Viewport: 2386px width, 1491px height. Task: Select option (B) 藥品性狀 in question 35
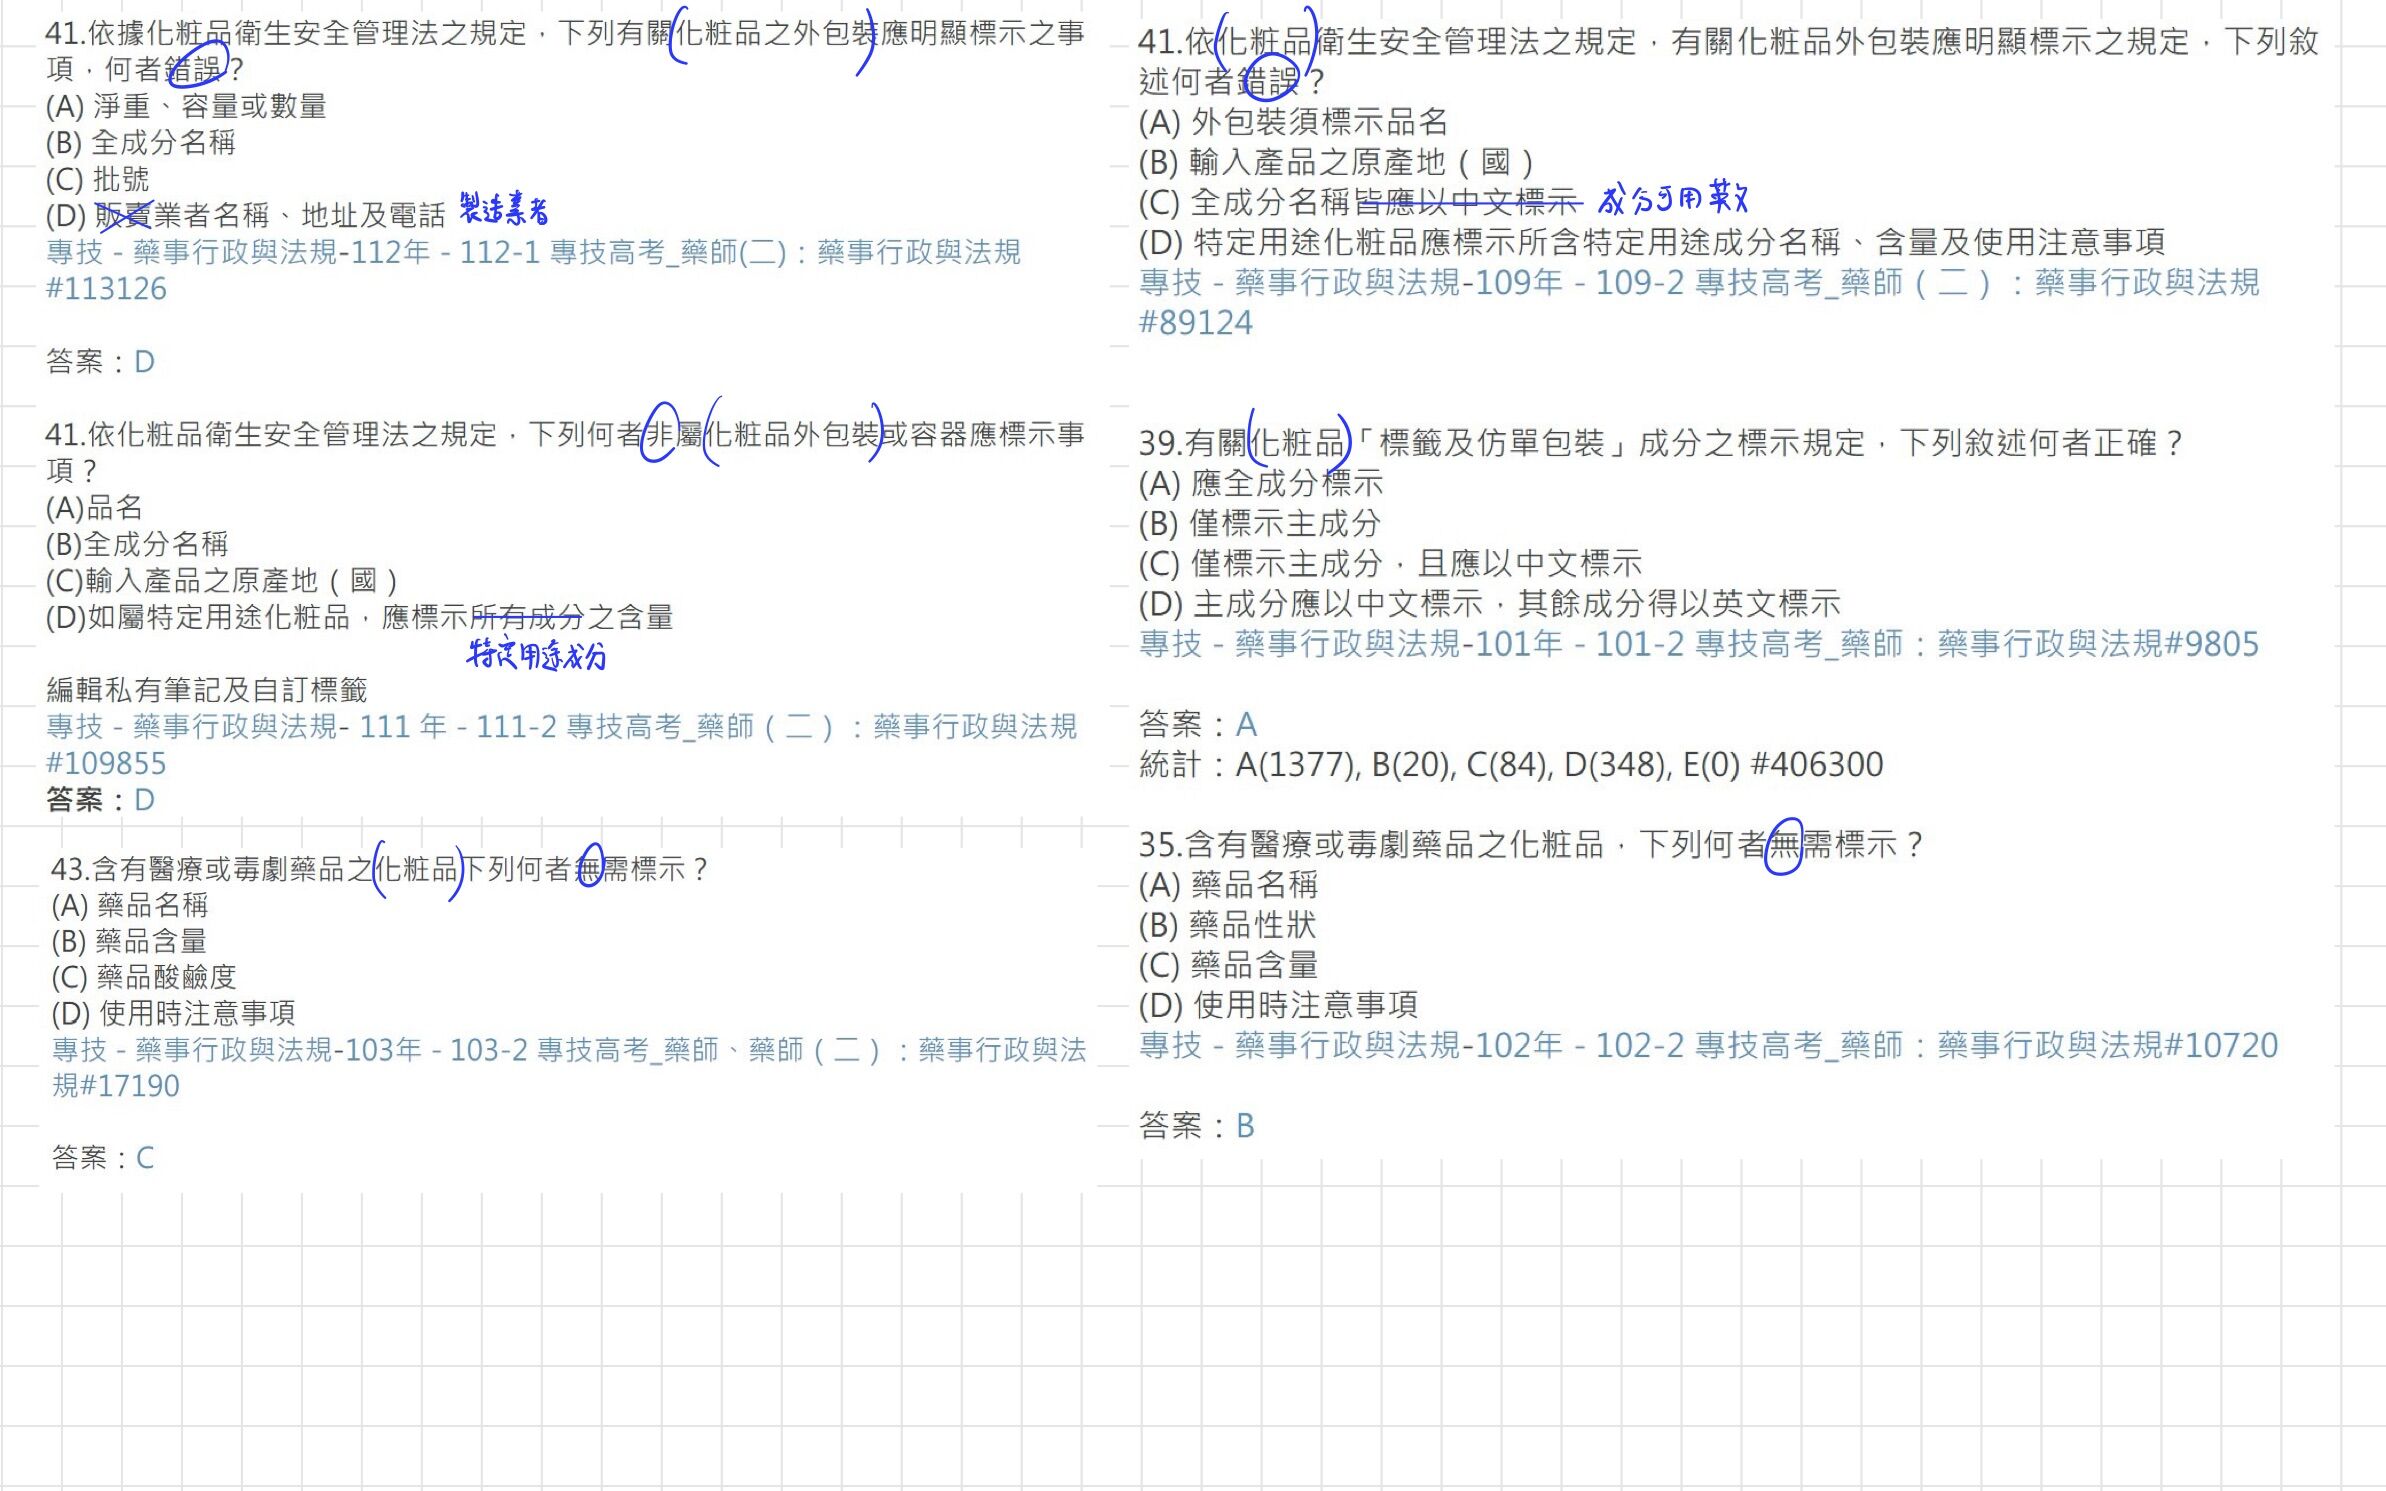(x=1227, y=925)
